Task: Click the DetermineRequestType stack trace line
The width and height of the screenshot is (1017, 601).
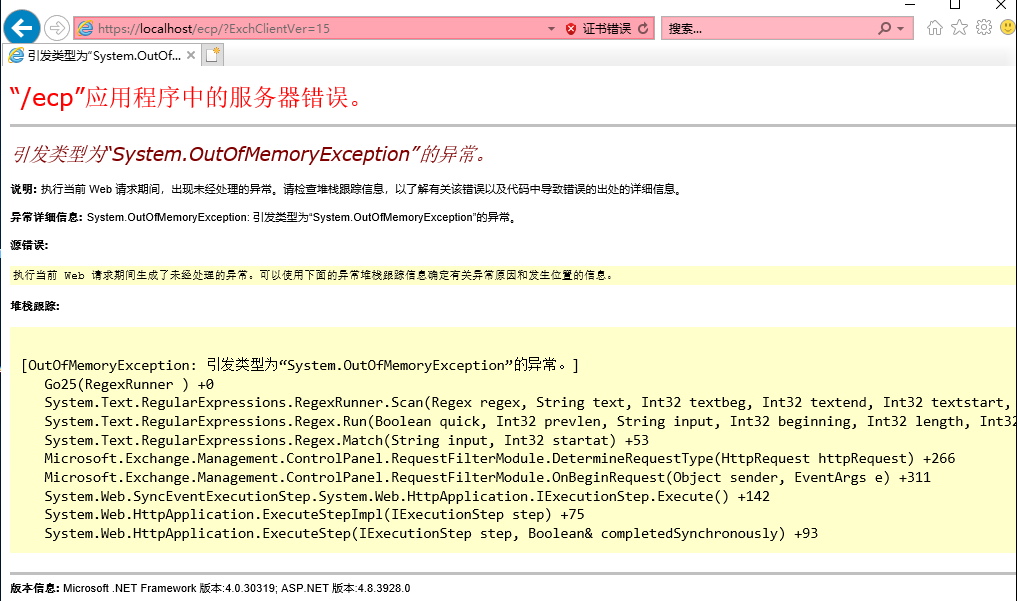Action: (x=499, y=458)
